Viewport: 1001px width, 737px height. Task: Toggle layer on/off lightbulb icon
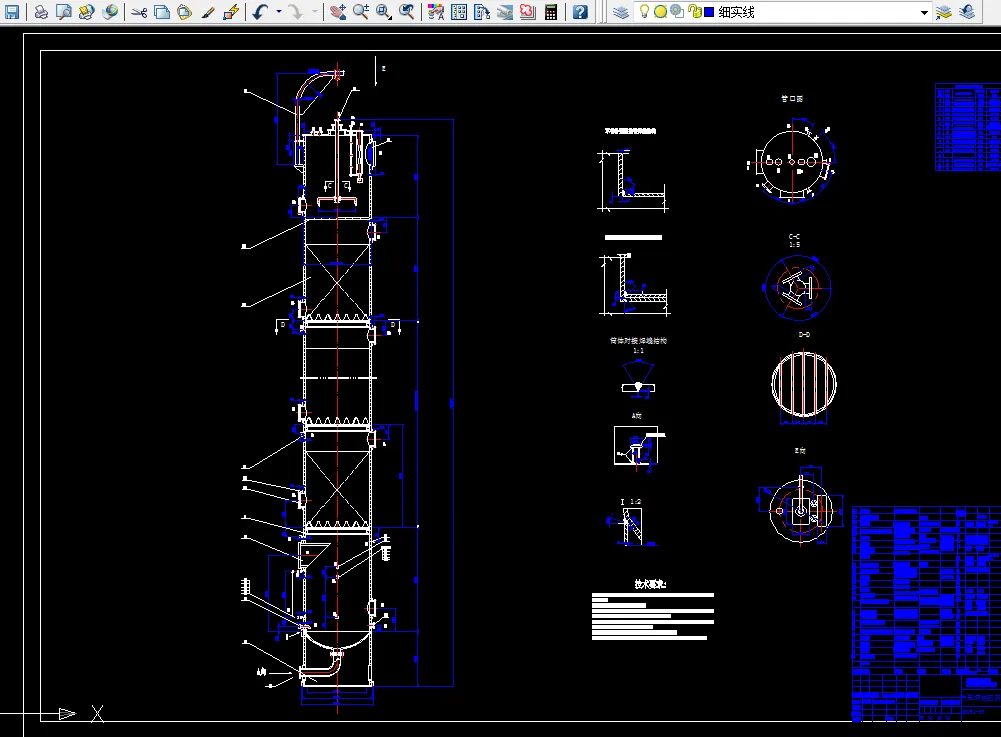click(644, 11)
